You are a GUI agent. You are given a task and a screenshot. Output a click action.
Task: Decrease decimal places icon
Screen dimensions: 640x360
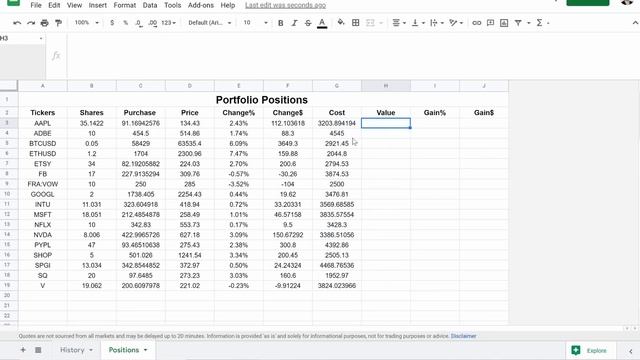(139, 23)
